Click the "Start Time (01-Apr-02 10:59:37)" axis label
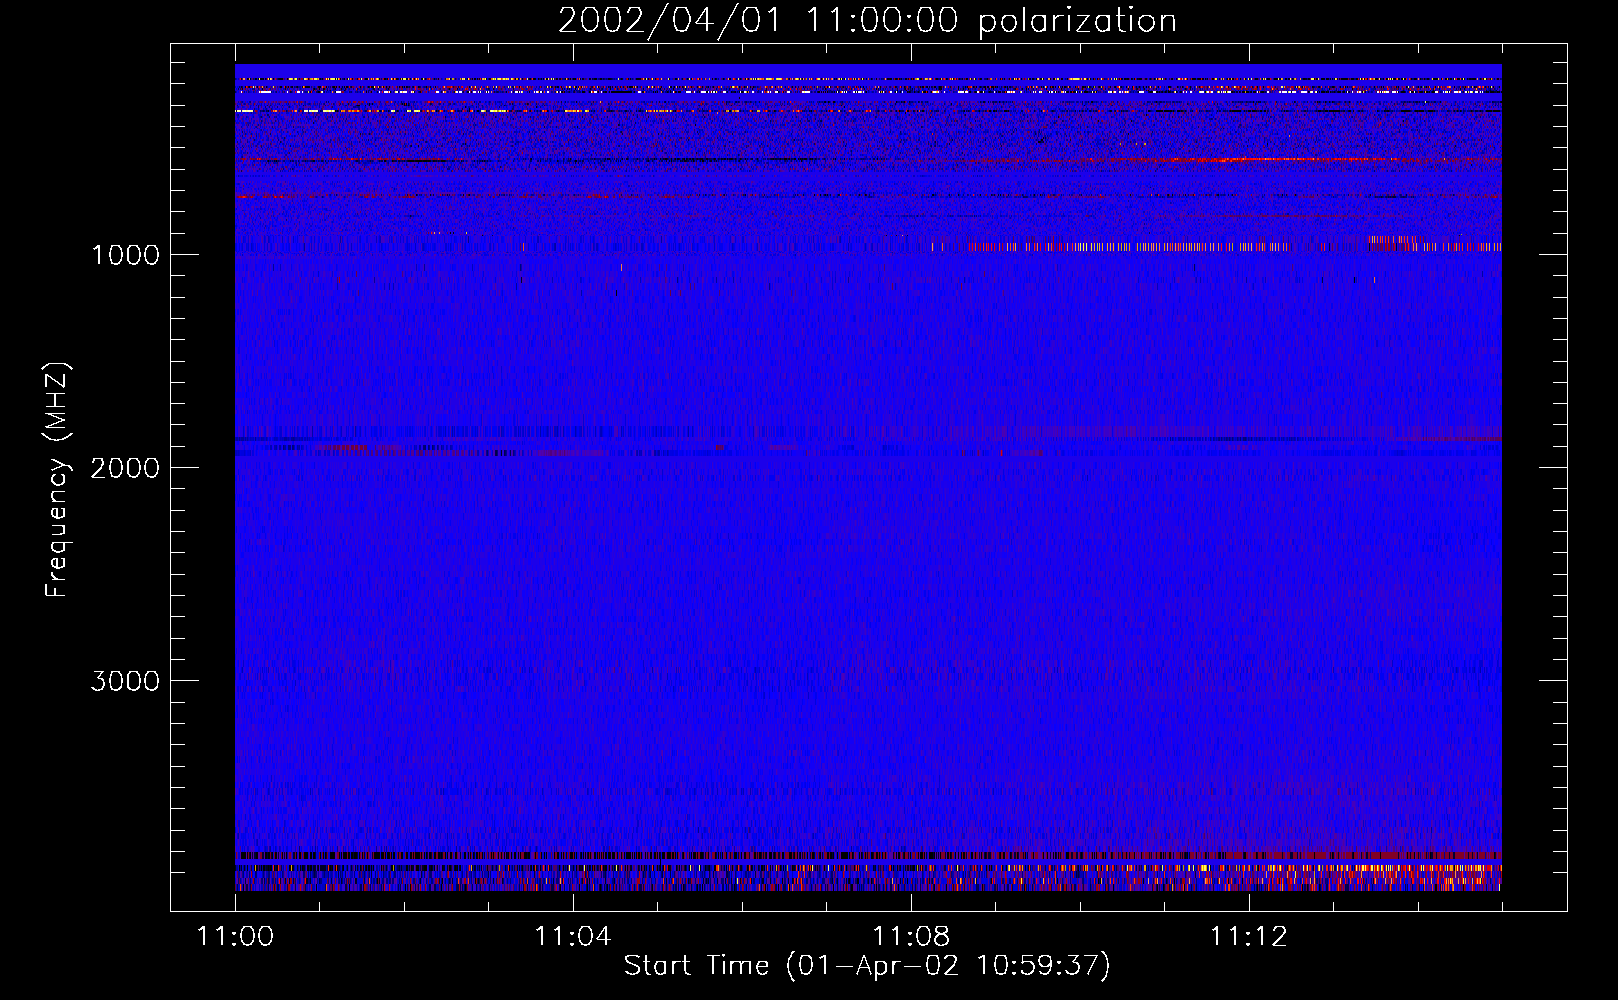1618x1000 pixels. click(x=867, y=966)
